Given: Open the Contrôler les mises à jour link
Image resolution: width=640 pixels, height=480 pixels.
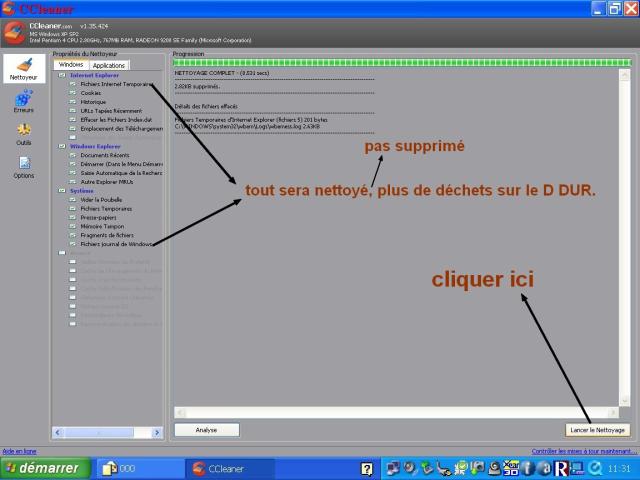Looking at the screenshot, I should (x=584, y=451).
